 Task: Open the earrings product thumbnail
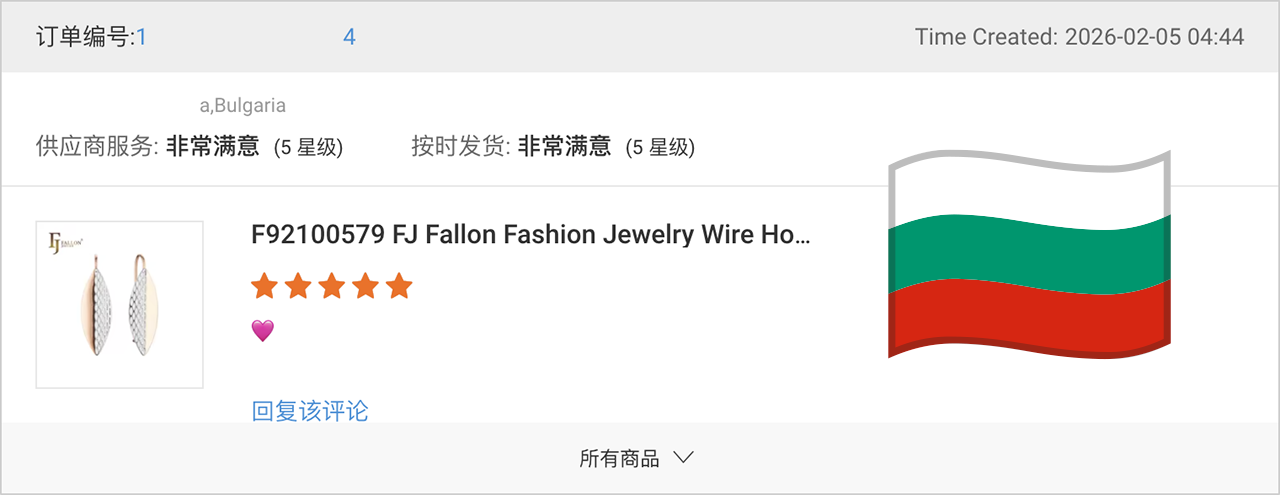click(120, 304)
